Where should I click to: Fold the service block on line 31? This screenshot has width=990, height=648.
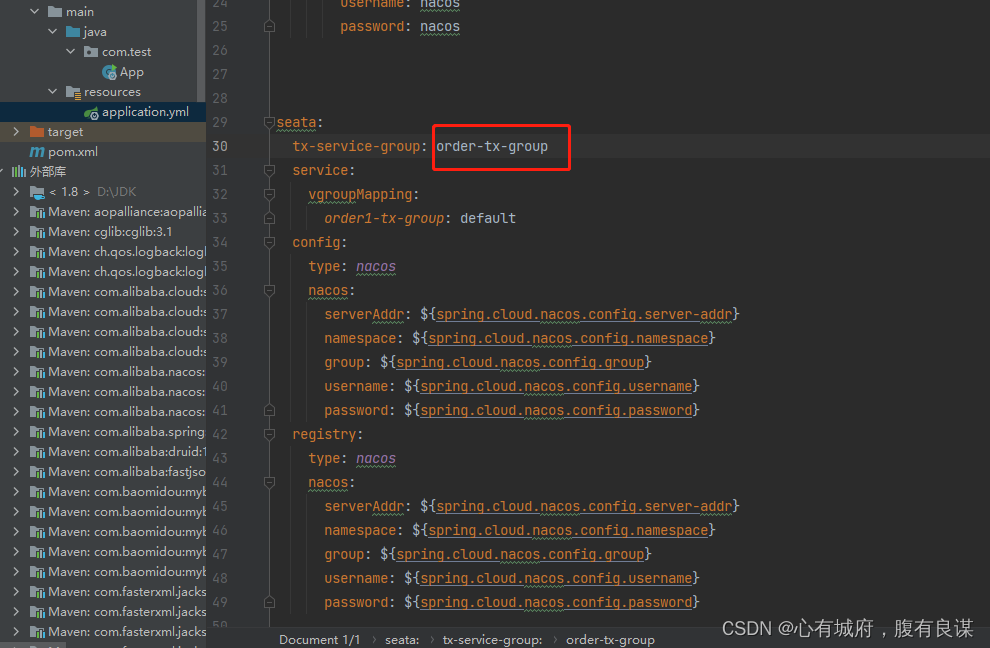click(x=270, y=171)
